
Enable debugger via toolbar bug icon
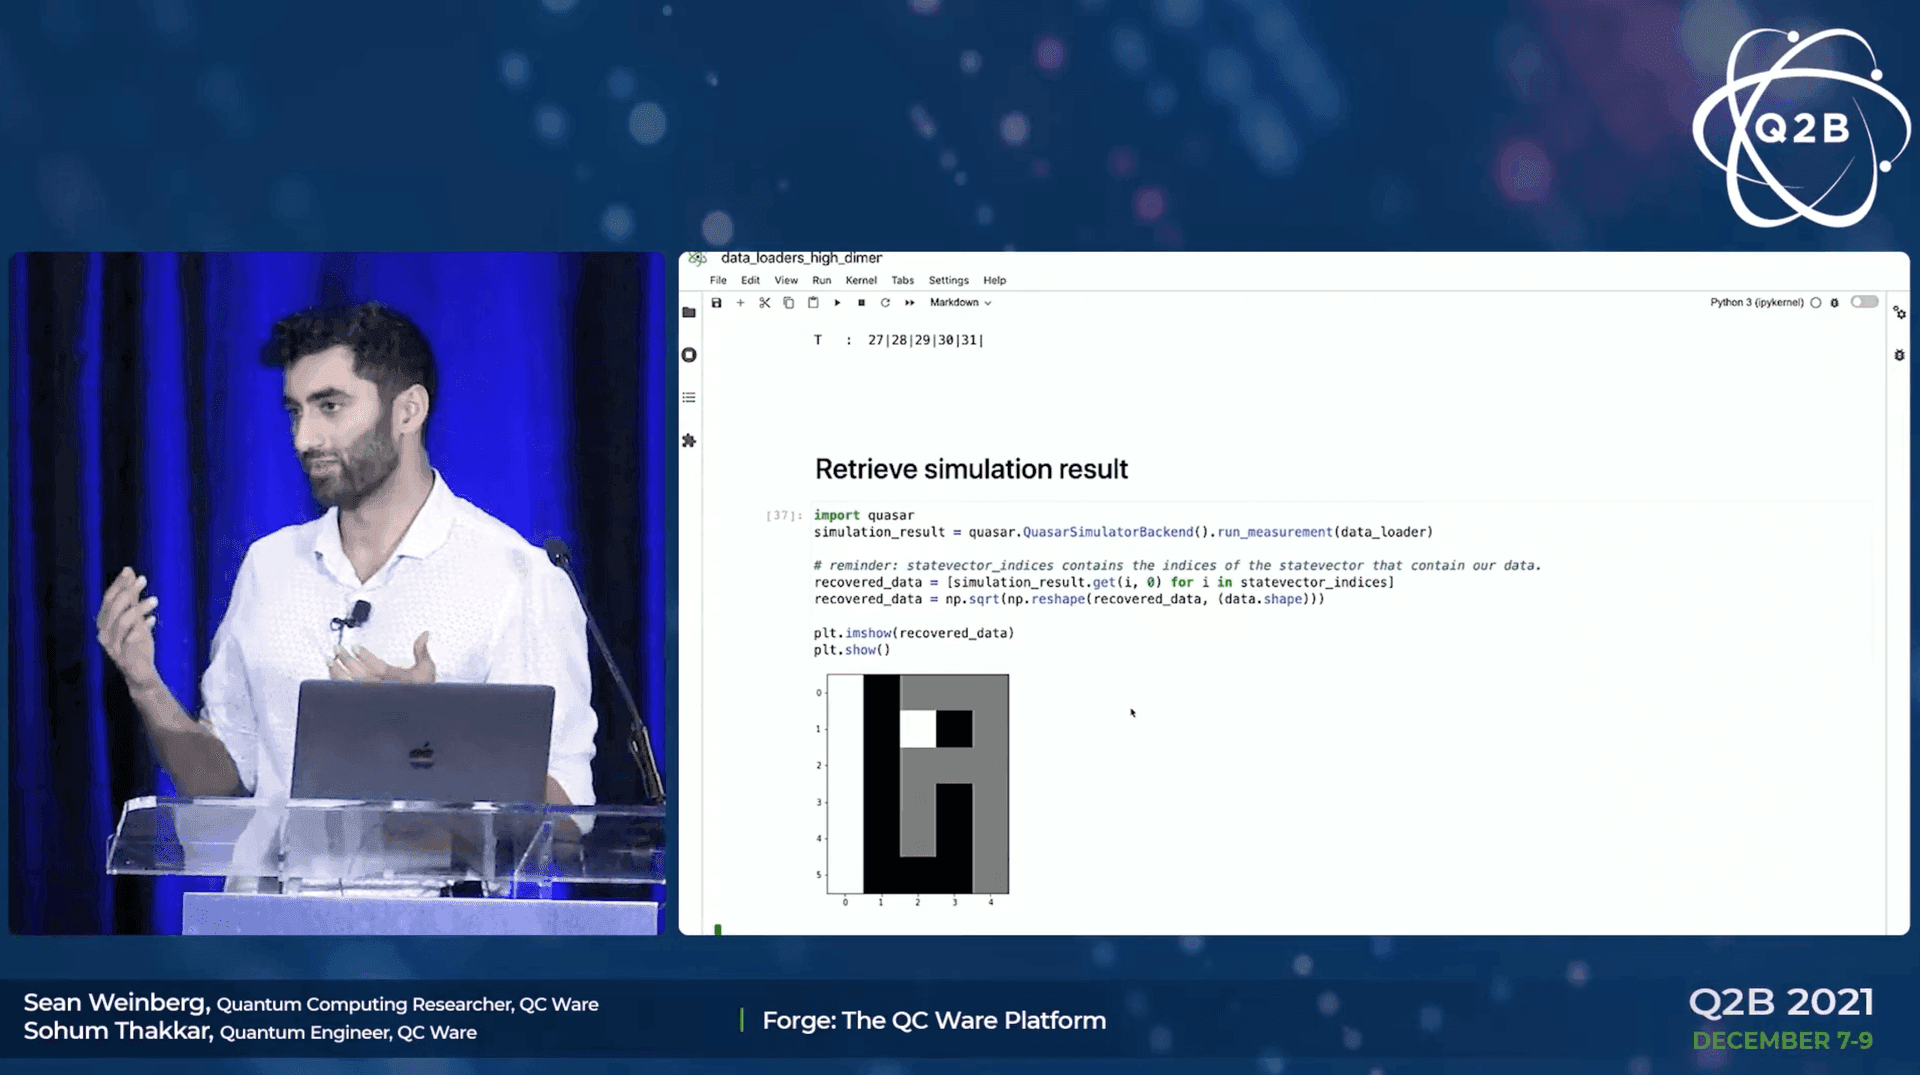(1835, 302)
